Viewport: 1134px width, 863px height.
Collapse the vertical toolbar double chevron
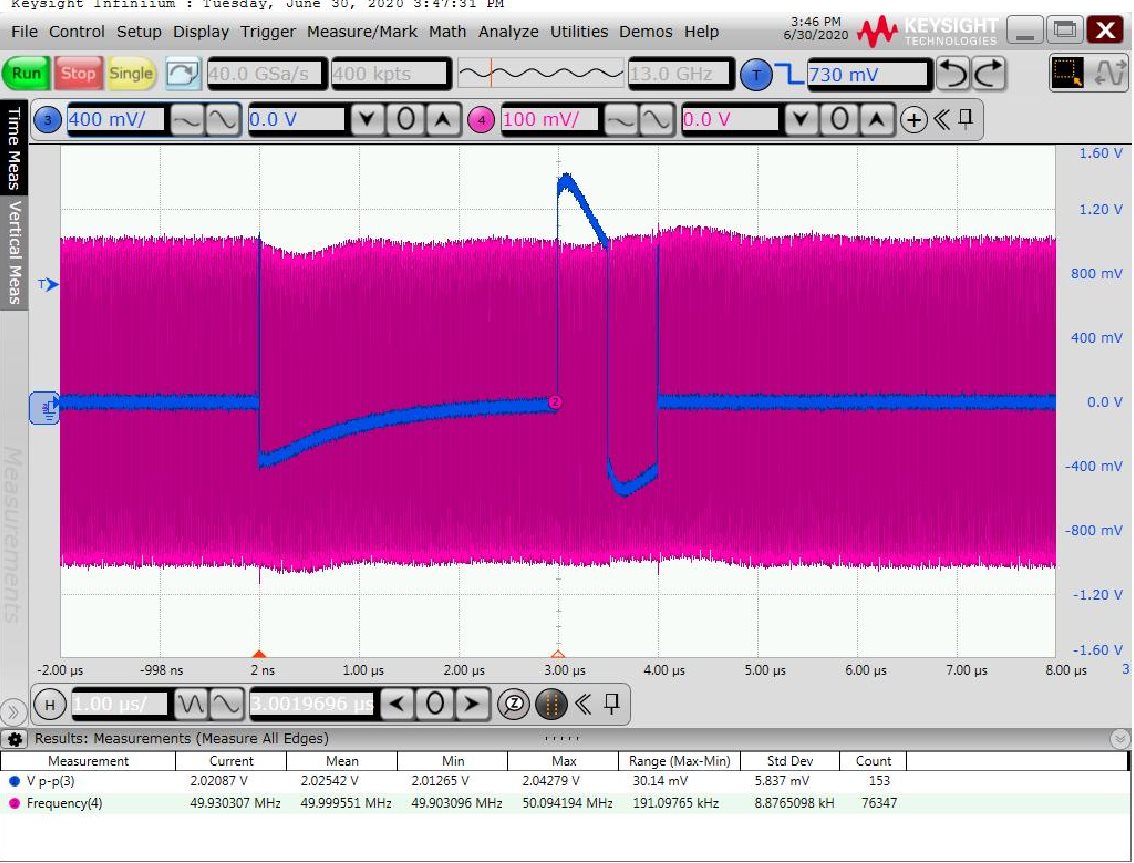[941, 119]
